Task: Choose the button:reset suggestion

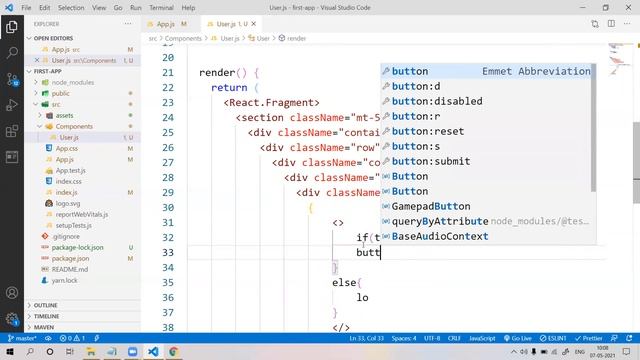Action: 486,131
